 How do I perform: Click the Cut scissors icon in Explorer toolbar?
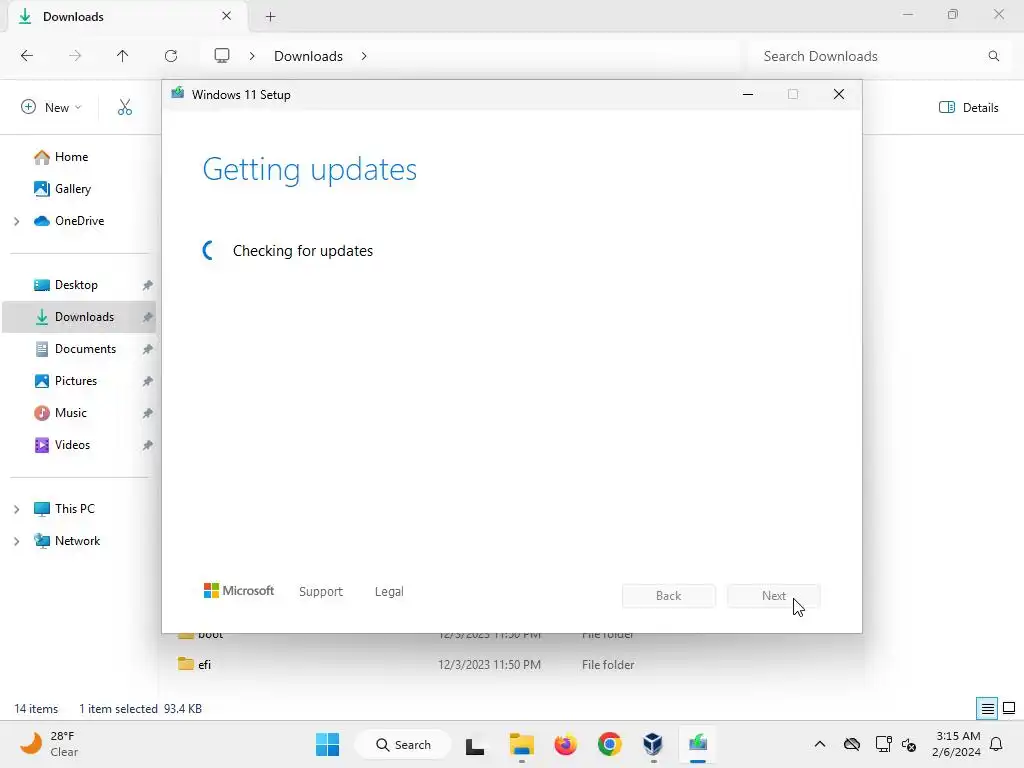coord(125,107)
